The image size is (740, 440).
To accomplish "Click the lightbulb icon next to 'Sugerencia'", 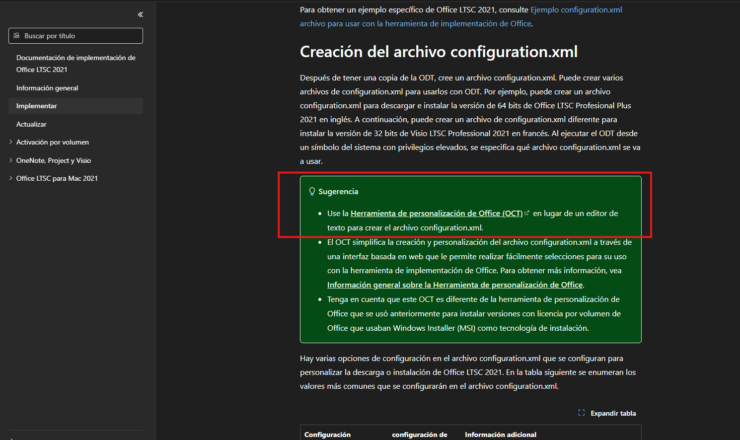I will click(311, 191).
